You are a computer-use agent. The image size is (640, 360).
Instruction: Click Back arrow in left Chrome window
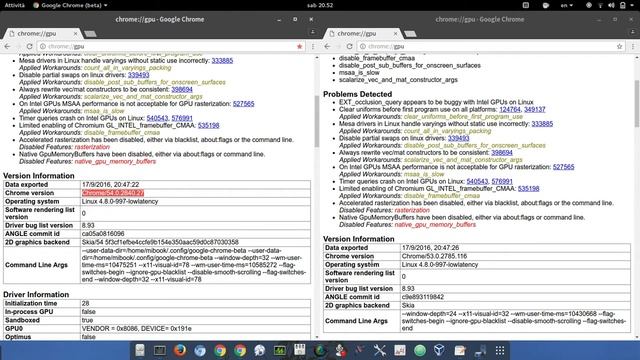pyautogui.click(x=7, y=47)
